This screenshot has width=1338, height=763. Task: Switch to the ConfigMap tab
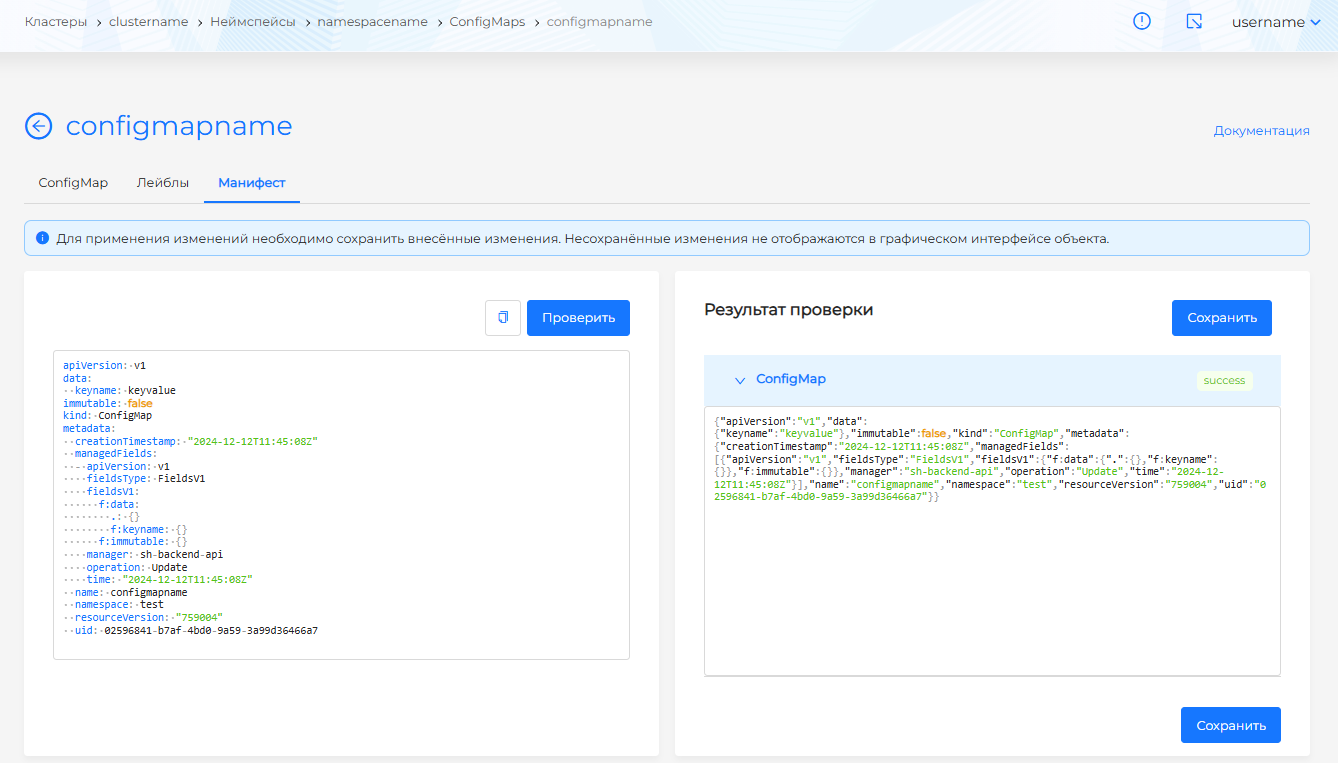click(73, 183)
